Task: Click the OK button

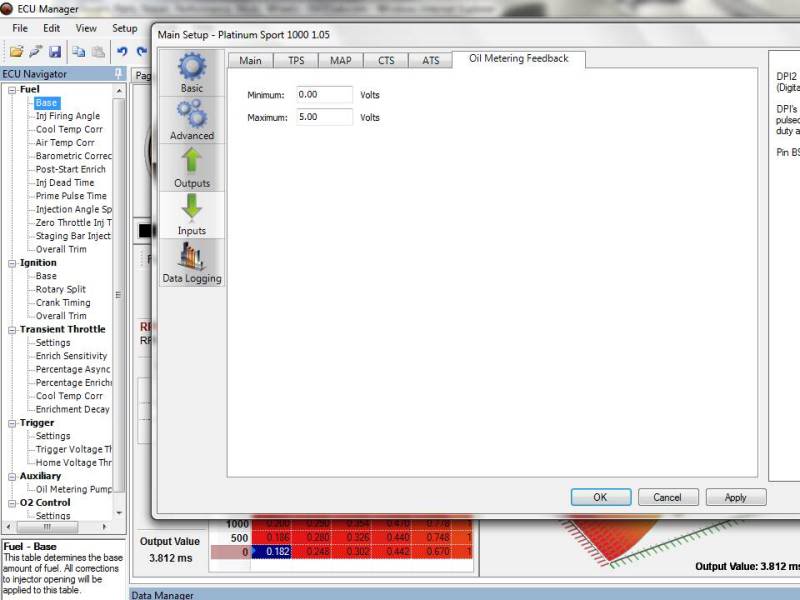Action: click(x=601, y=497)
